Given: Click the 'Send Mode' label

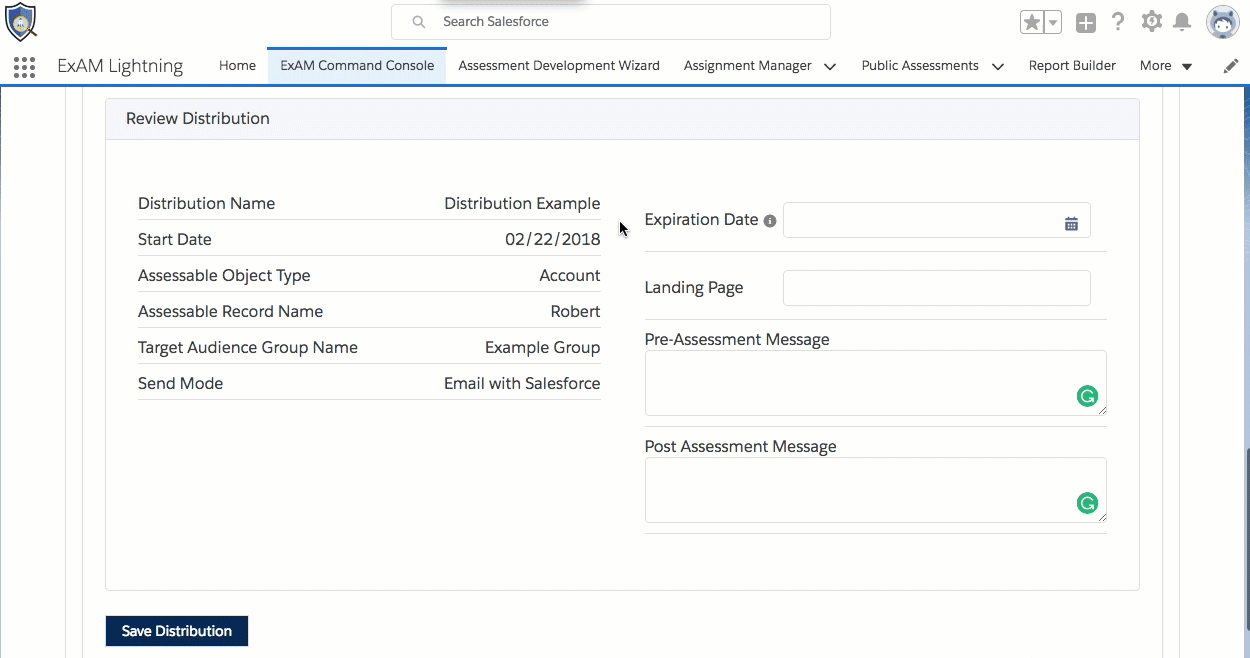Looking at the screenshot, I should [180, 383].
